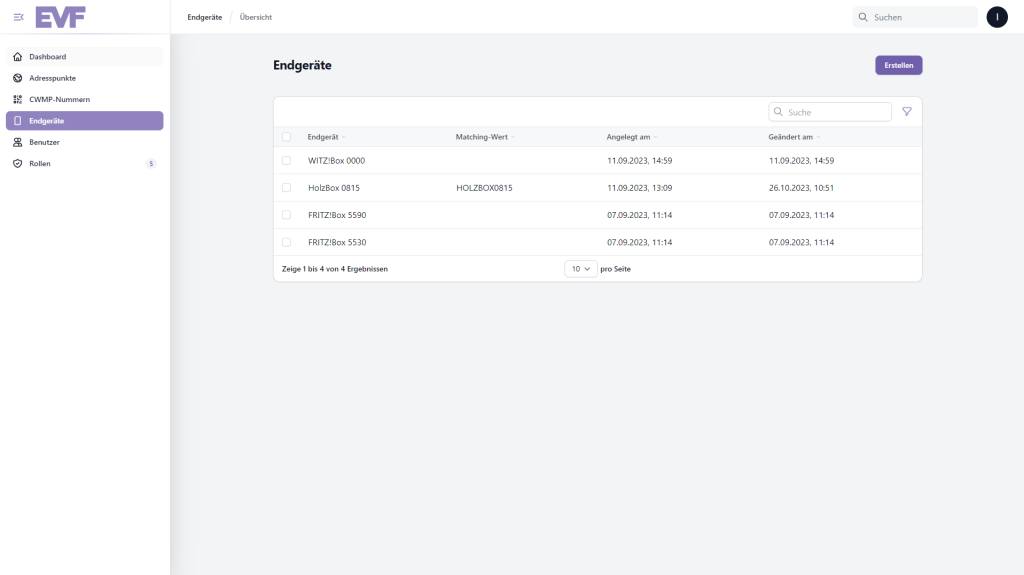Screen dimensions: 1024x575
Task: Click the Rollen shield icon
Action: pyautogui.click(x=18, y=163)
